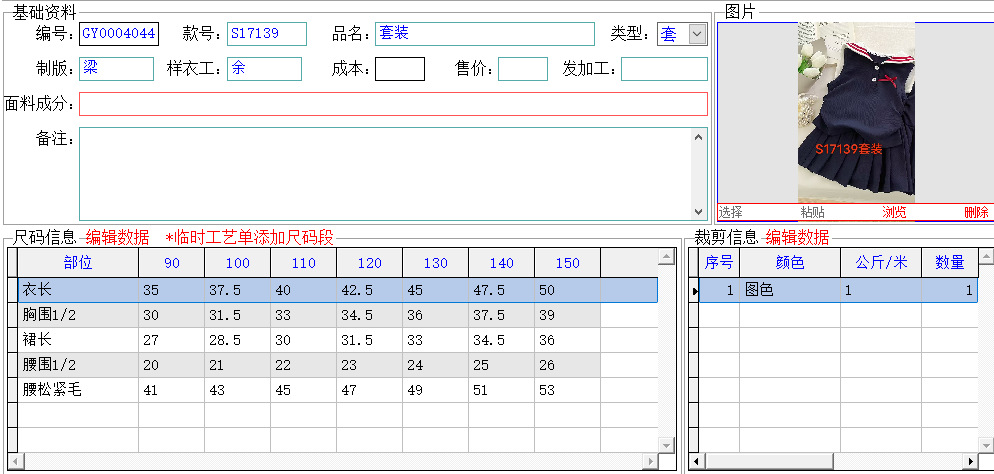Image resolution: width=994 pixels, height=474 pixels.
Task: Click cell 53 in the 腰松紧毛 row
Action: (x=567, y=390)
